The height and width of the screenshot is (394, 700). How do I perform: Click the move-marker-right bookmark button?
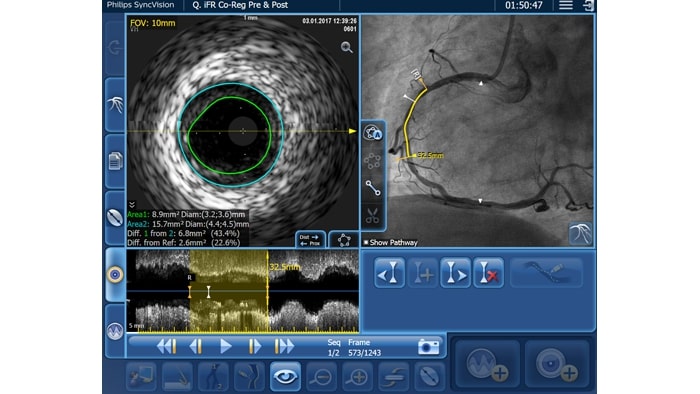point(455,272)
